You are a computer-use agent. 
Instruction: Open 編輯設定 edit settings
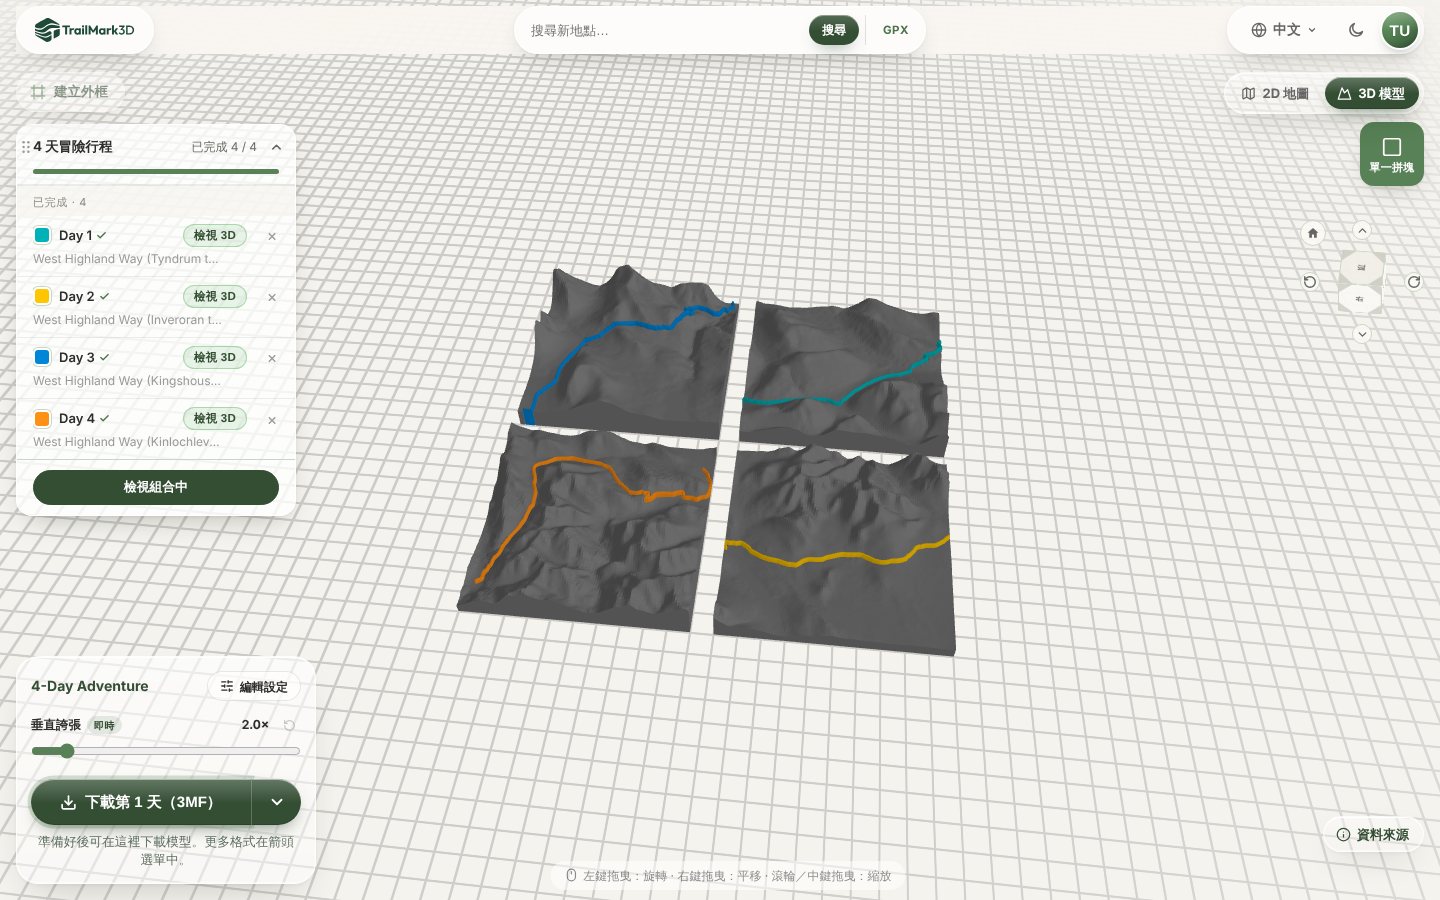tap(254, 687)
